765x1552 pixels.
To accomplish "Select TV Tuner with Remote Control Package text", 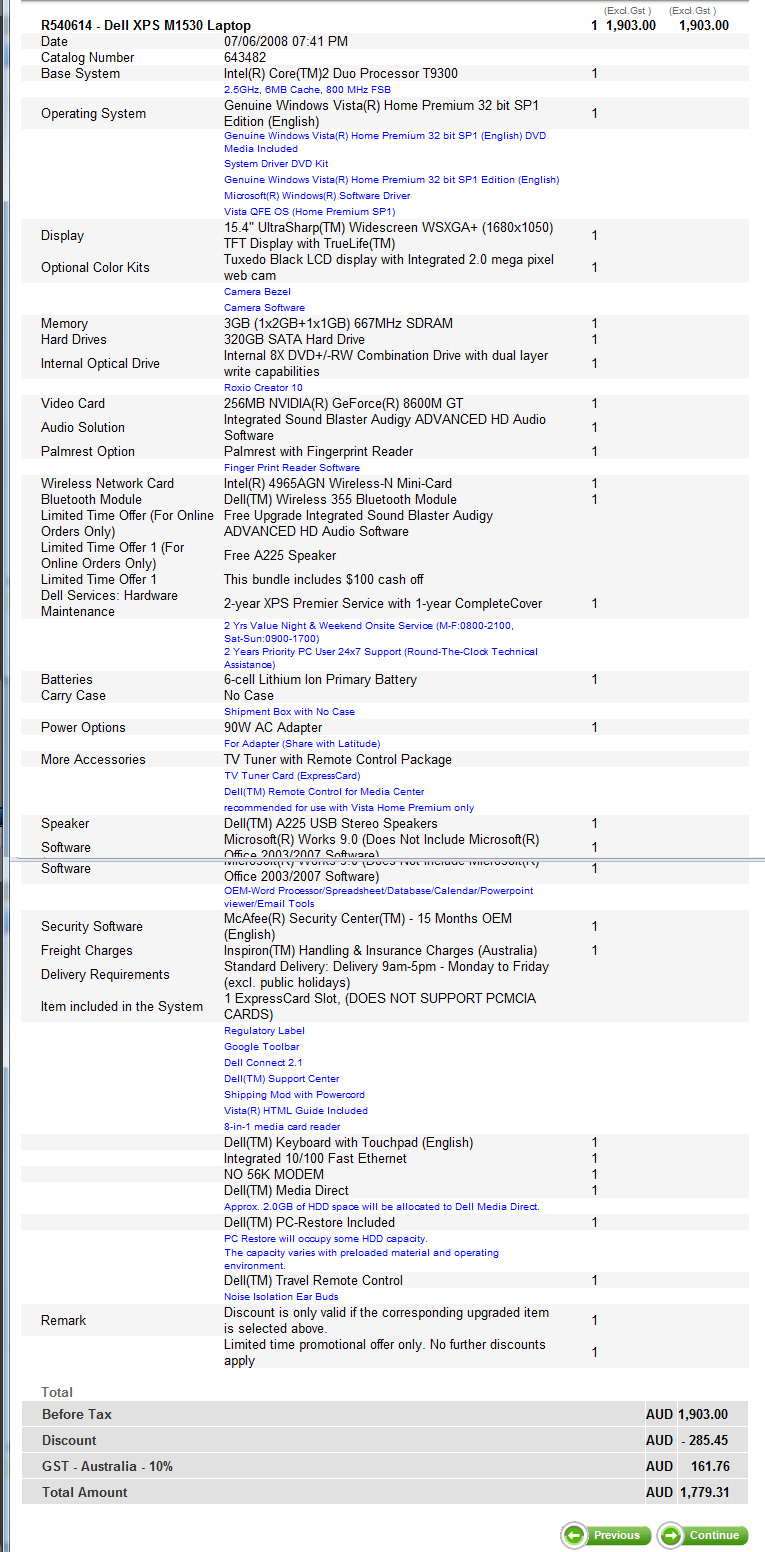I will [x=338, y=759].
